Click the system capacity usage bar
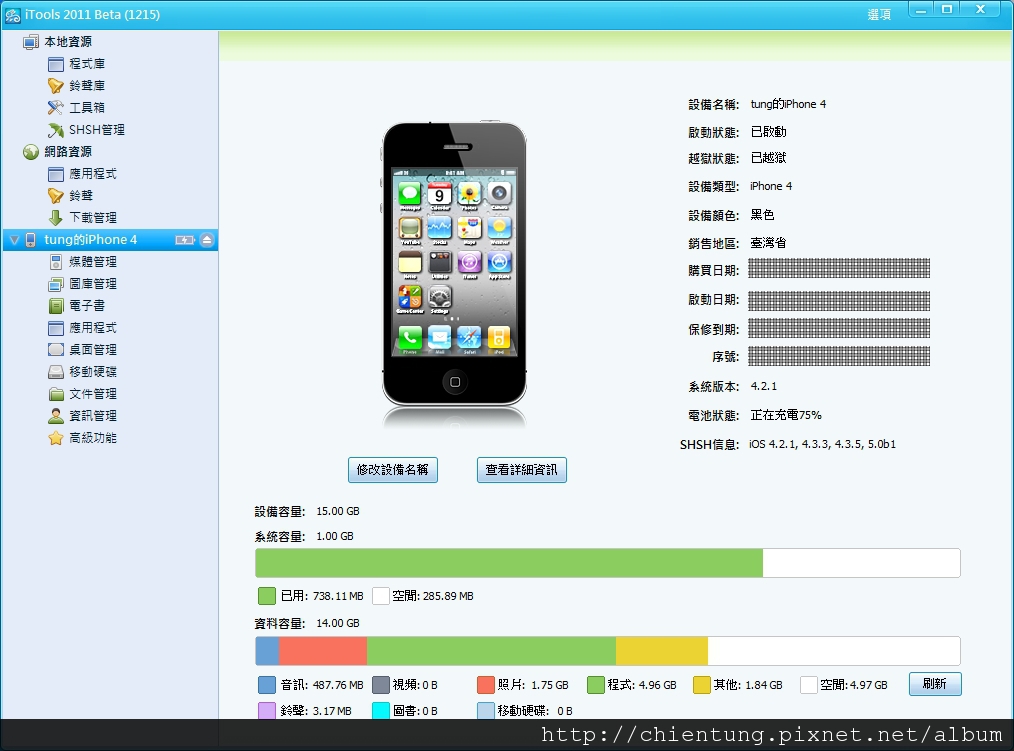 [608, 563]
